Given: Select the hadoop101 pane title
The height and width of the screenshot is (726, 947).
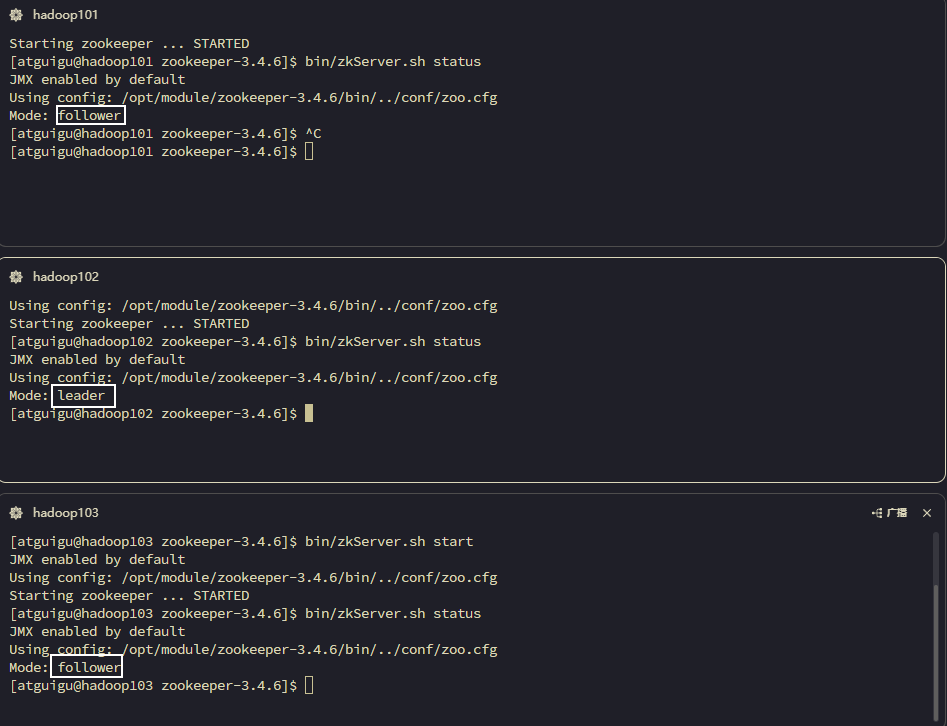Looking at the screenshot, I should click(x=65, y=15).
